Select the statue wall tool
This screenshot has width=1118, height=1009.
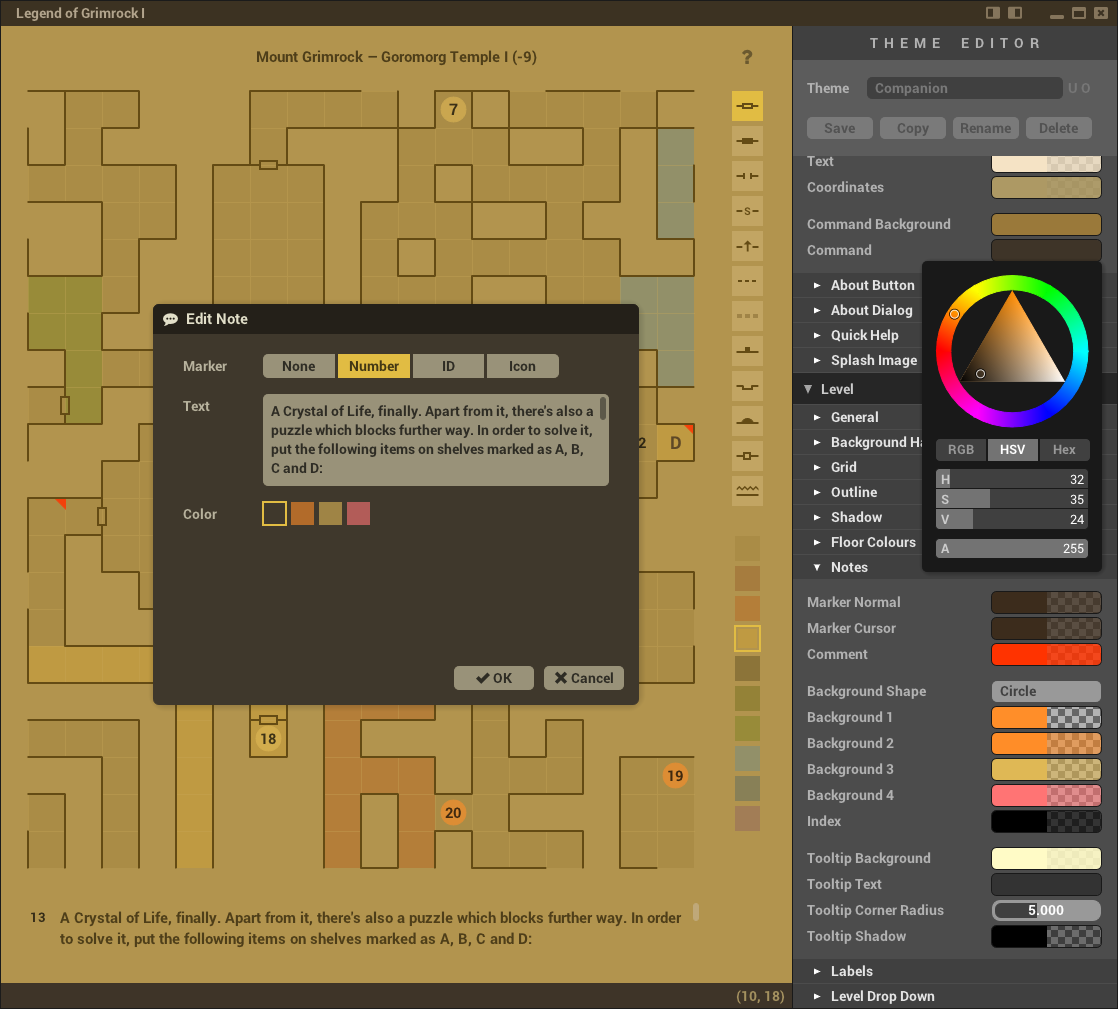[x=747, y=421]
